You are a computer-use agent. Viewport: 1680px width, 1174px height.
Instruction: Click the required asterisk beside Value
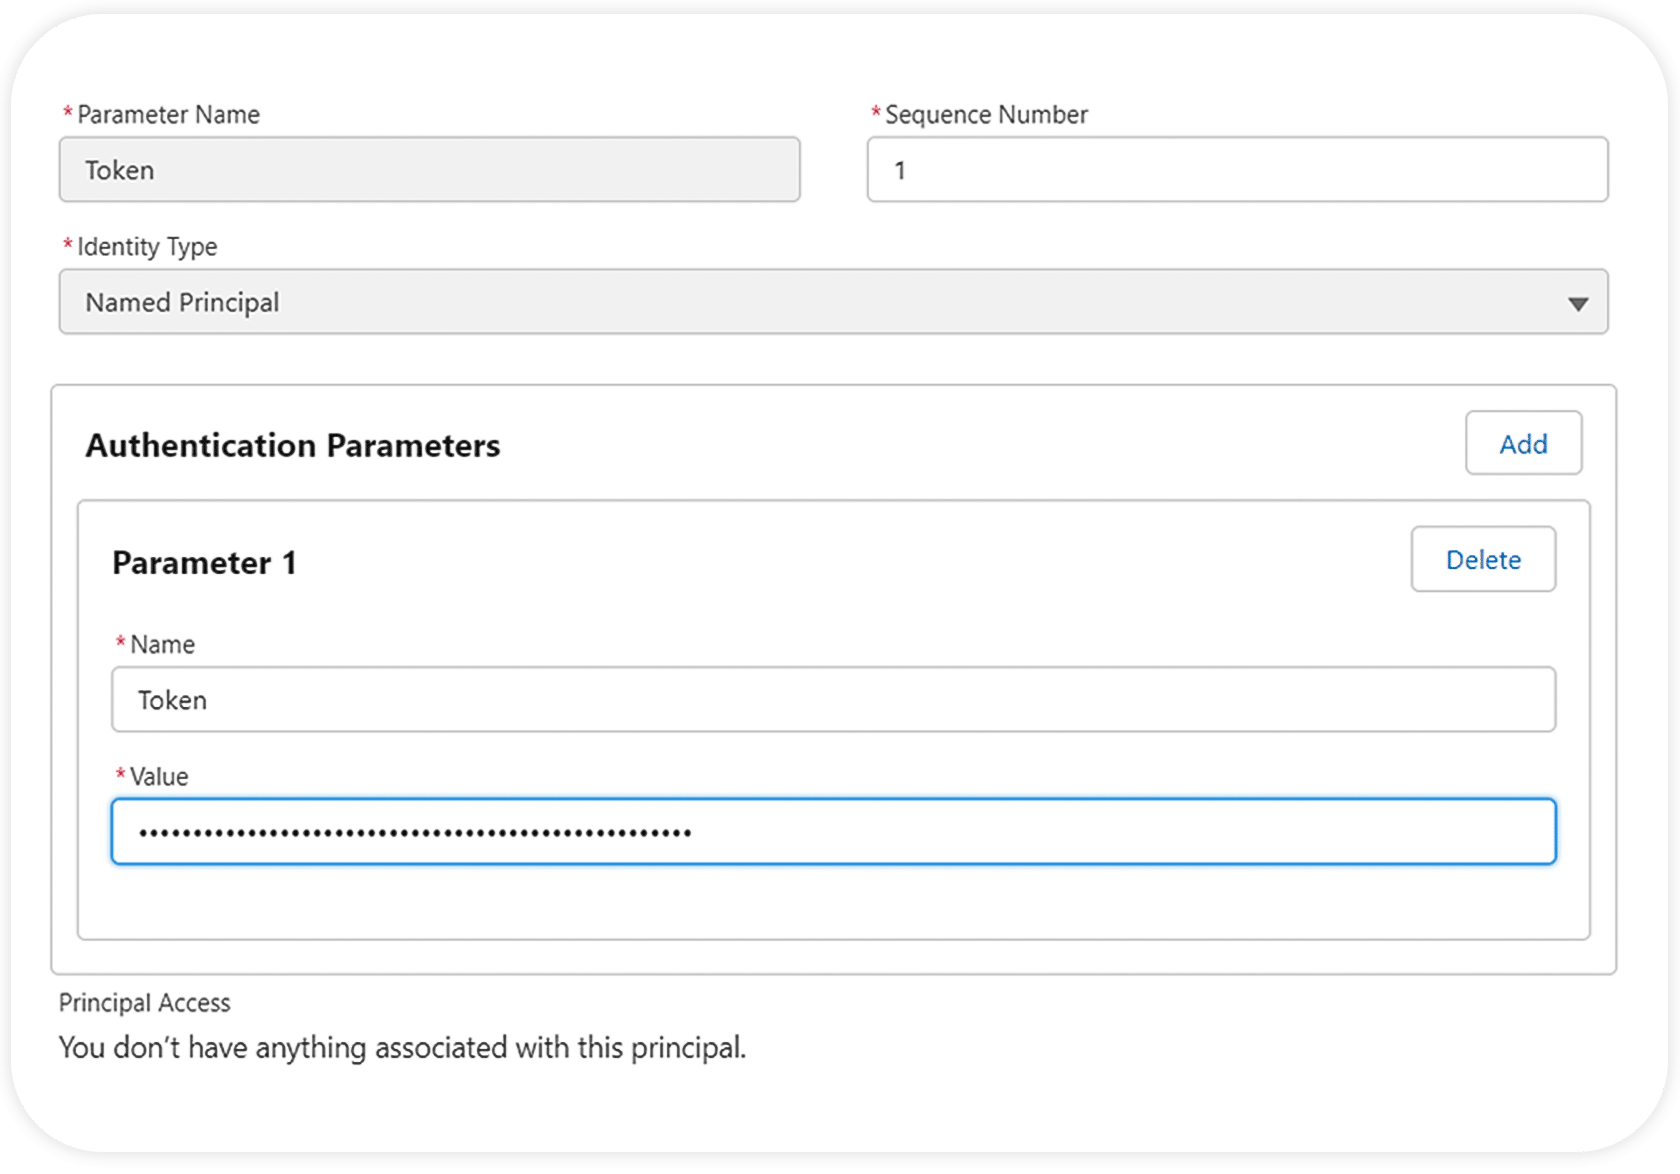(120, 774)
